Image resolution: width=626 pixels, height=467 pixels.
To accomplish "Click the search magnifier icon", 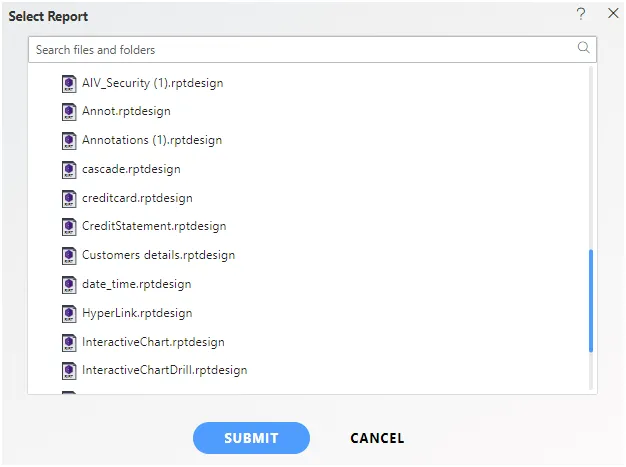I will point(583,47).
